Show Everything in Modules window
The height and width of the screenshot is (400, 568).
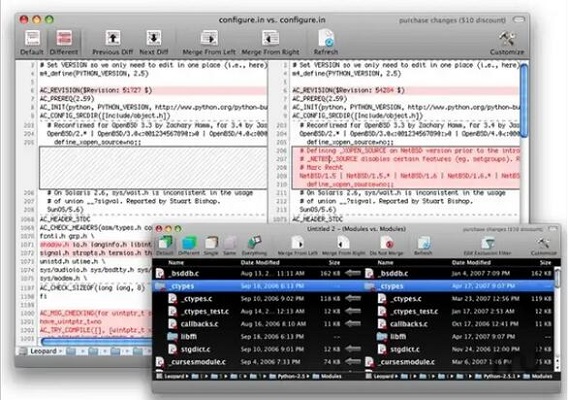coord(254,245)
